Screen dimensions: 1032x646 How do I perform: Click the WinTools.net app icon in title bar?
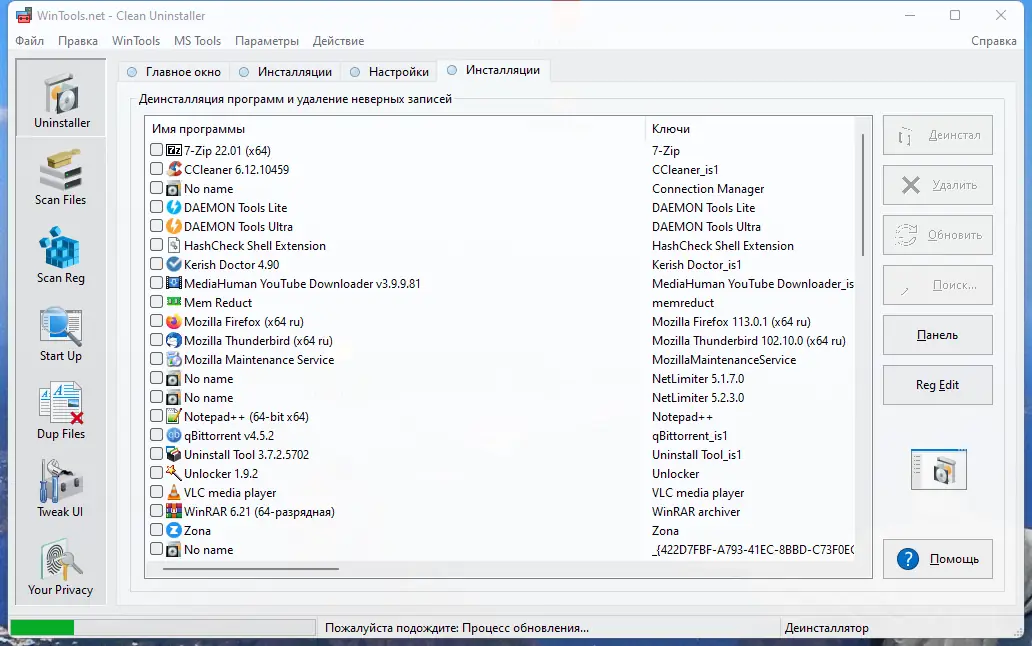coord(24,15)
